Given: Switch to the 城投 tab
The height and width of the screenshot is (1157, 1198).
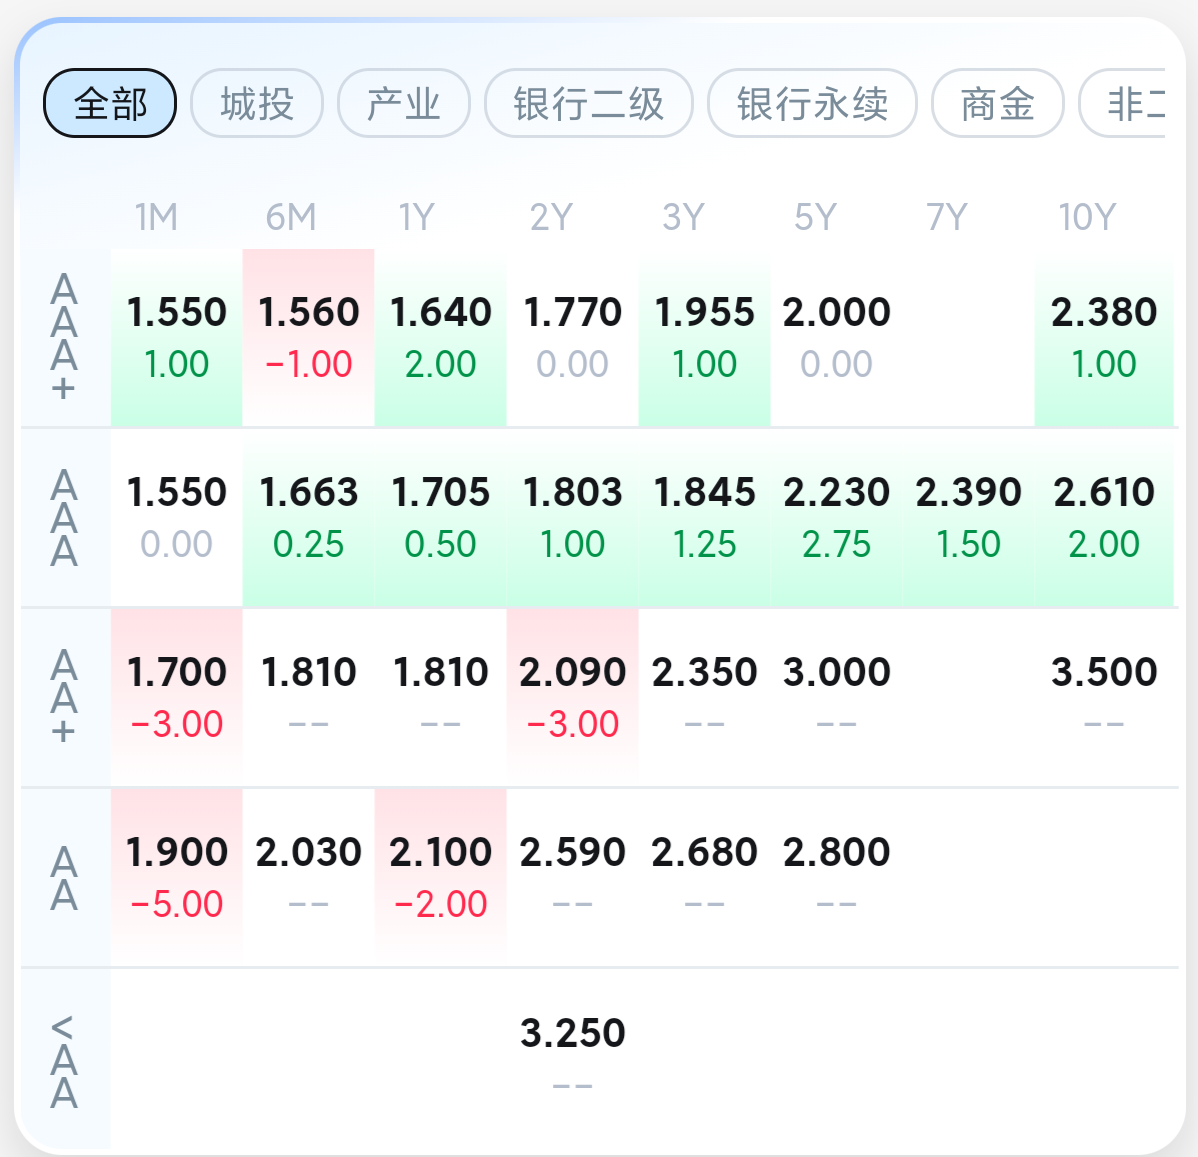Looking at the screenshot, I should [257, 103].
